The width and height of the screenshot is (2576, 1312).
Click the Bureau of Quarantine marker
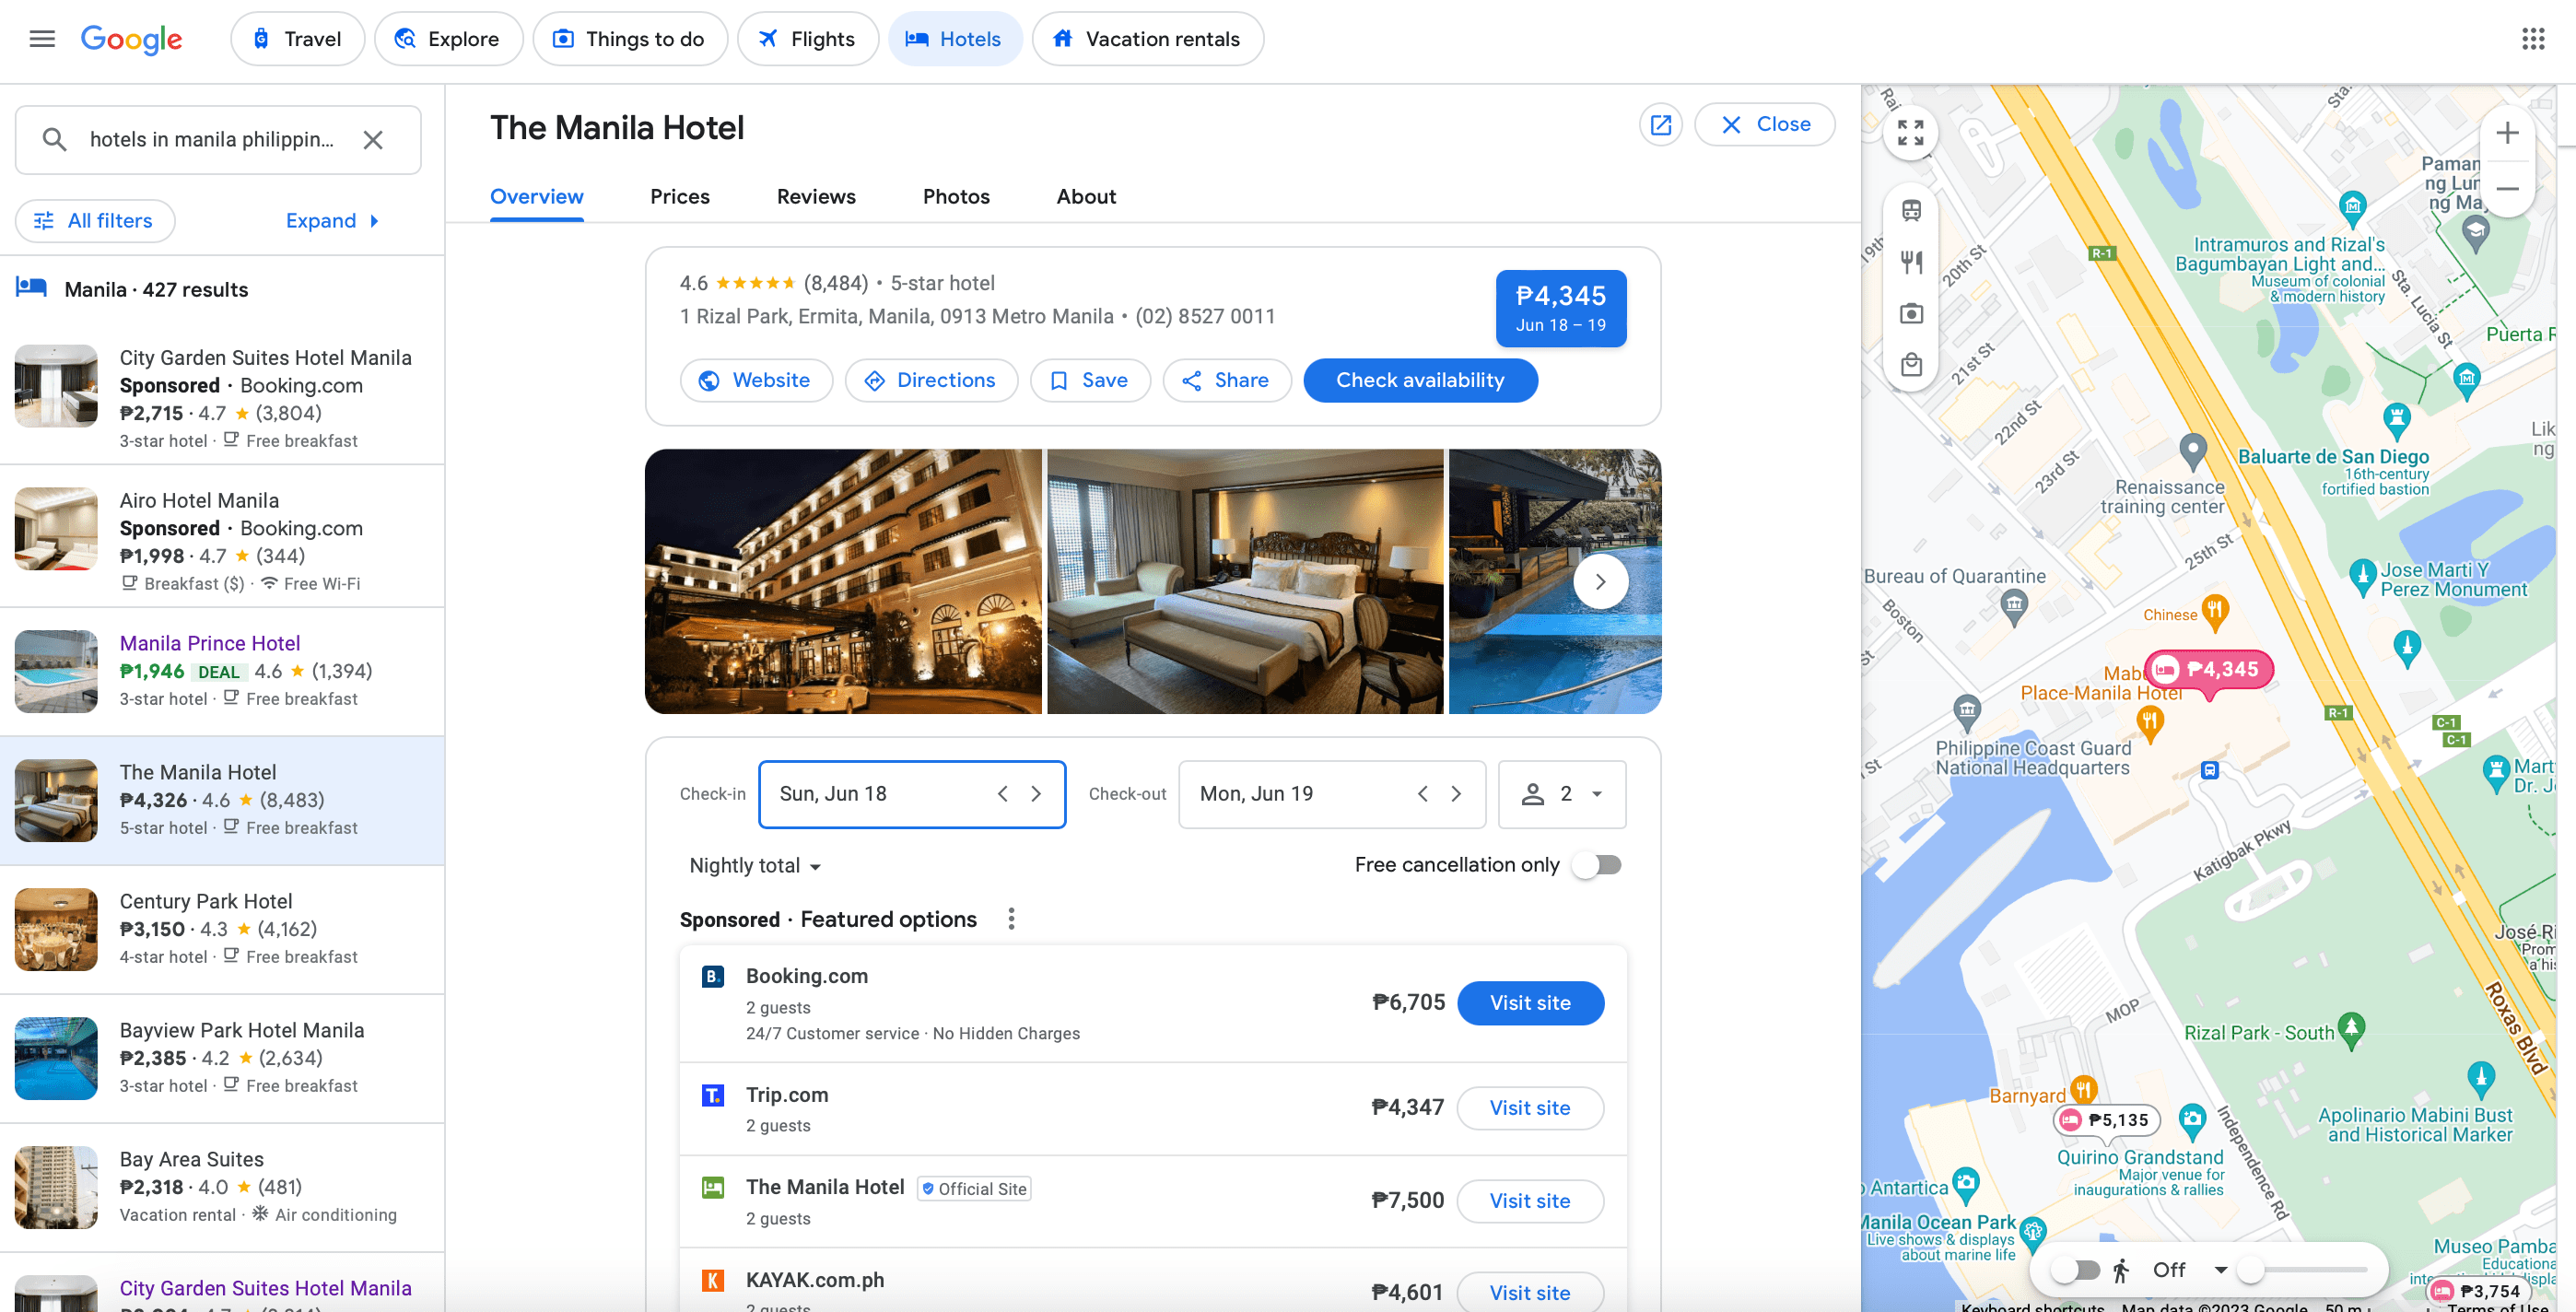pos(2014,605)
